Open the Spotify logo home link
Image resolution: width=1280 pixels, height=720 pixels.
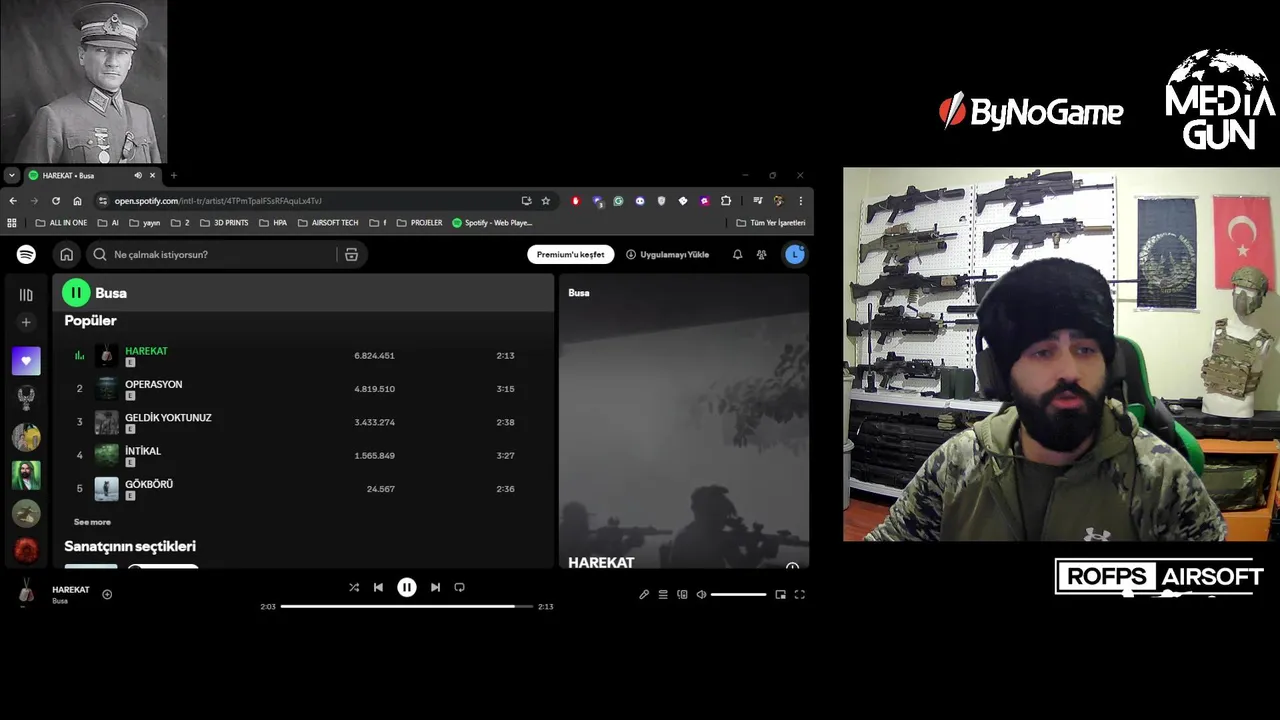tap(26, 255)
